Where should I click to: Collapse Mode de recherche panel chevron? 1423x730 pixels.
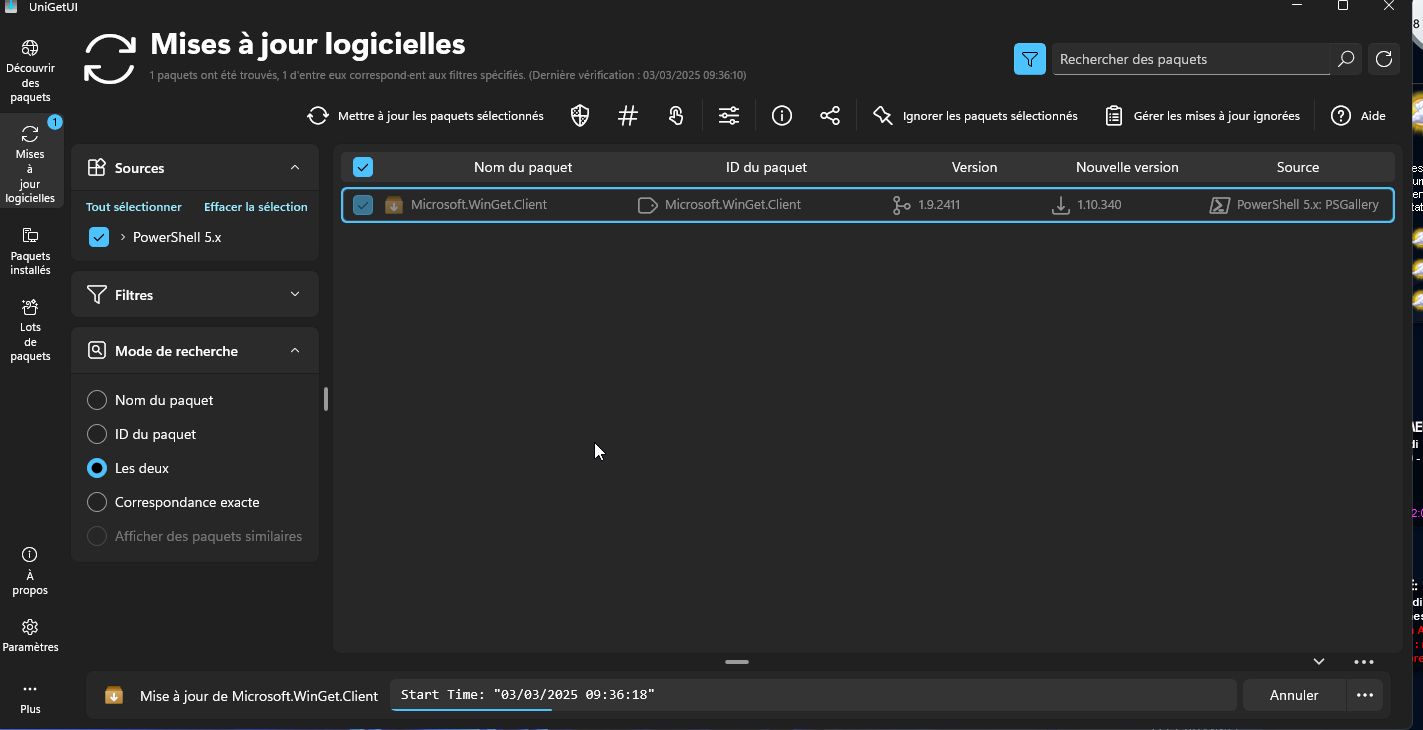point(295,351)
